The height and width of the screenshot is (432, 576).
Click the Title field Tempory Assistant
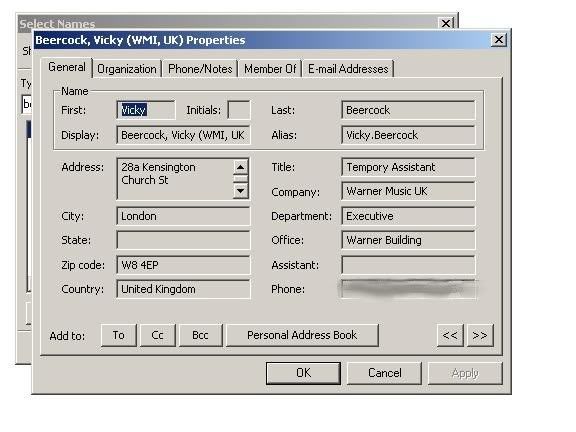point(408,167)
